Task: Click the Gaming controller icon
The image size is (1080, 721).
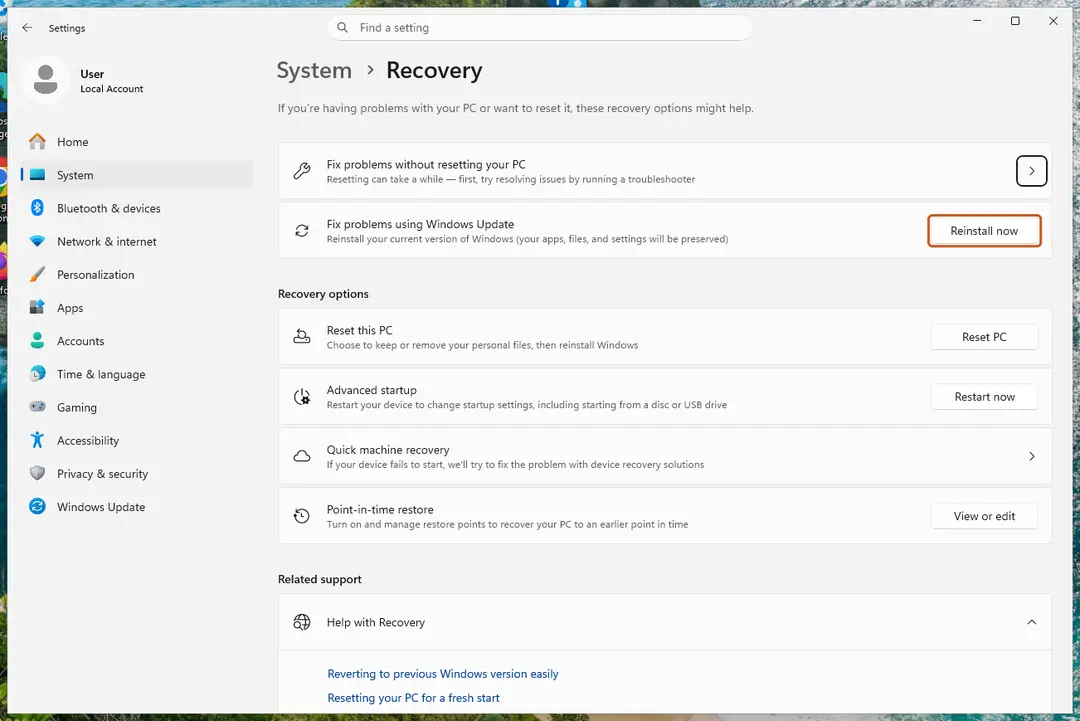Action: coord(37,407)
